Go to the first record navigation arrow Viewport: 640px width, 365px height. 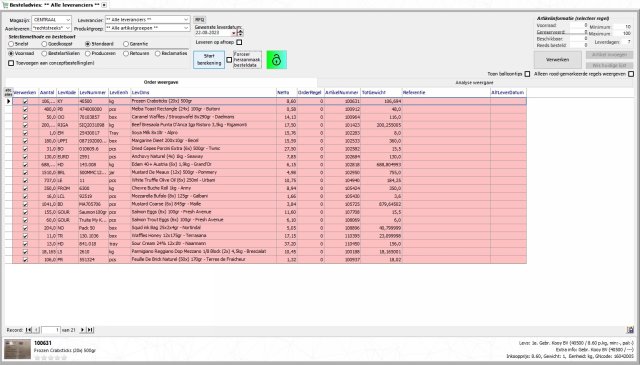[x=28, y=330]
